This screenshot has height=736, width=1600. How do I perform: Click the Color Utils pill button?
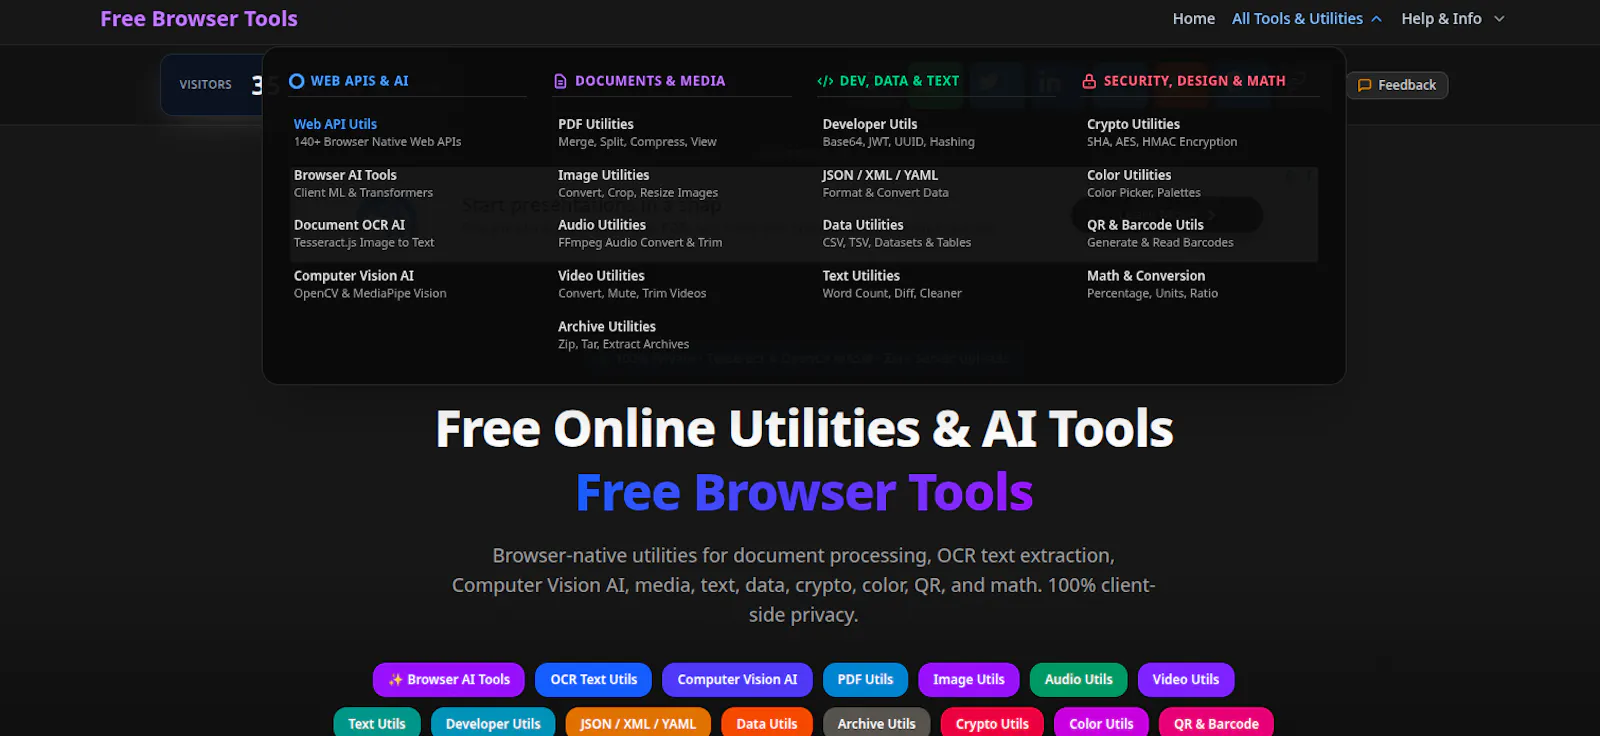[1101, 723]
